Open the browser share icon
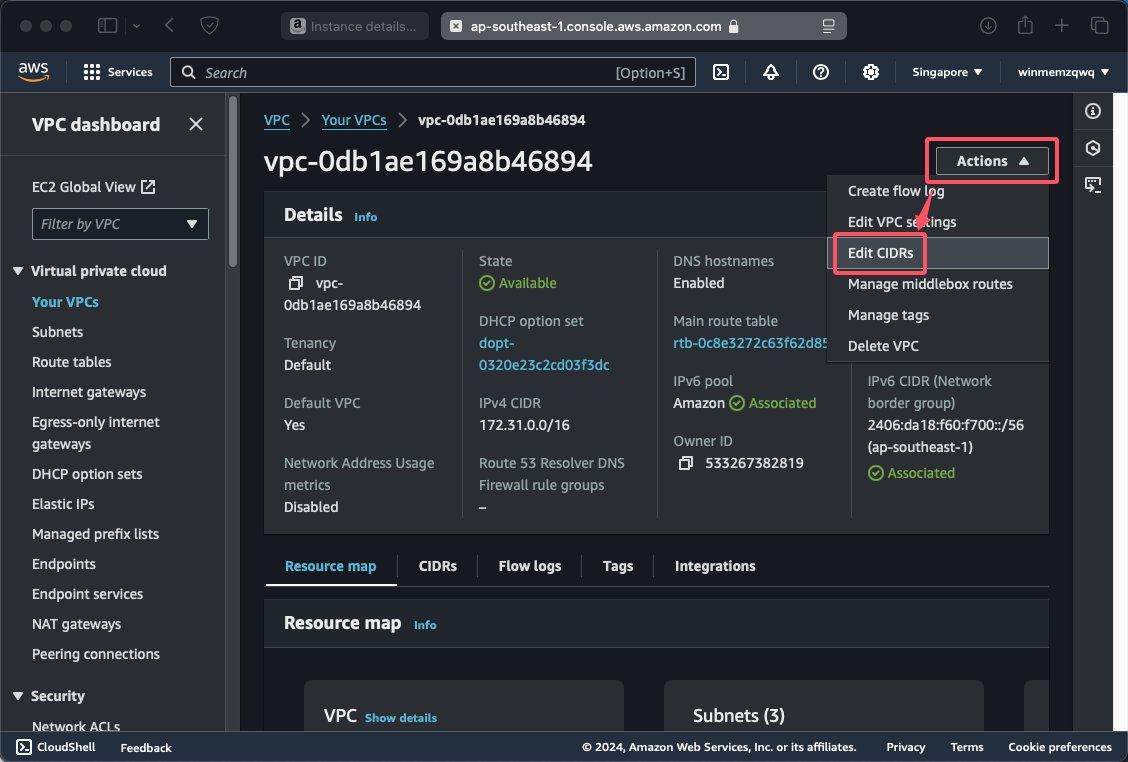This screenshot has height=762, width=1128. [1025, 26]
